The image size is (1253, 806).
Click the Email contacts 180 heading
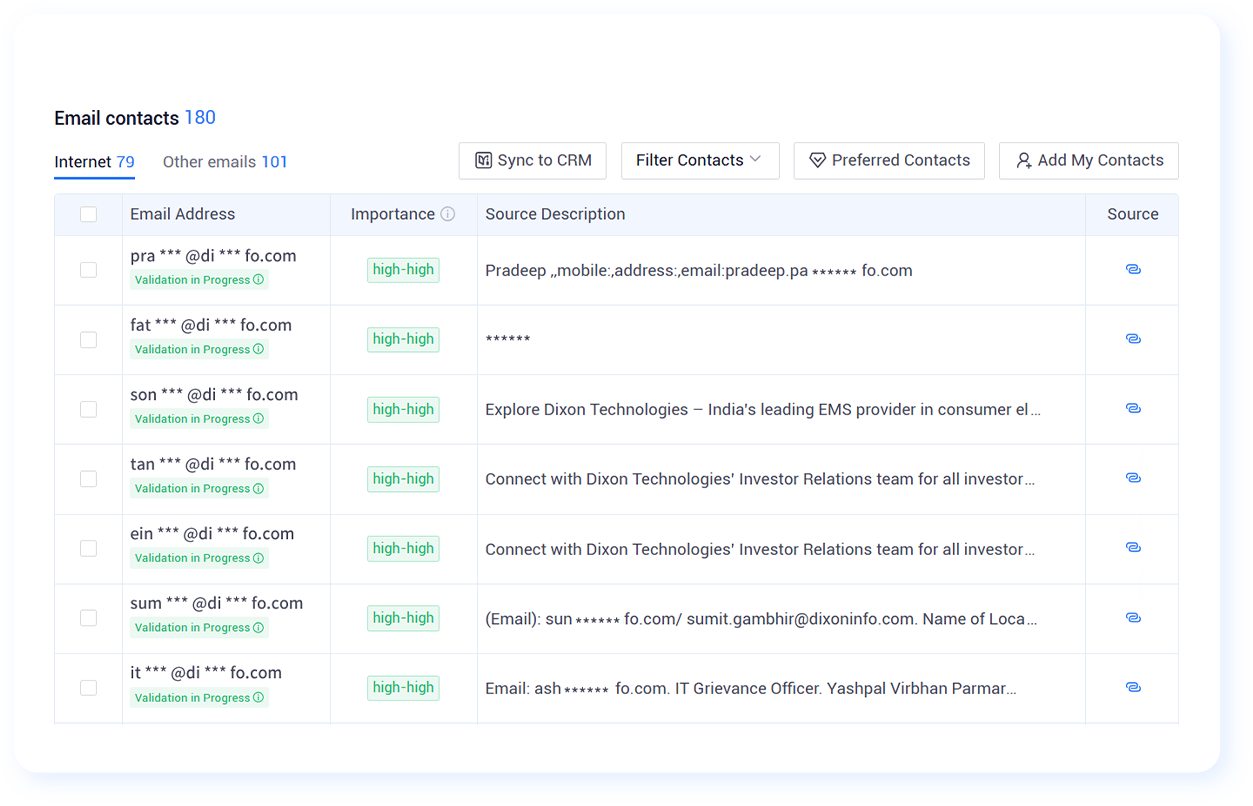coord(135,118)
